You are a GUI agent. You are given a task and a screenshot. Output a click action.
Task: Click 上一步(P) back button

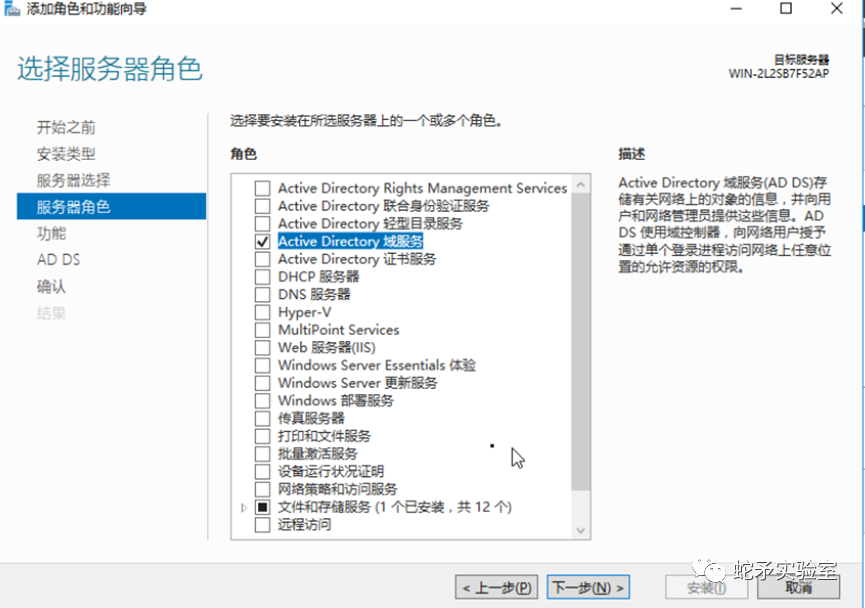click(496, 588)
